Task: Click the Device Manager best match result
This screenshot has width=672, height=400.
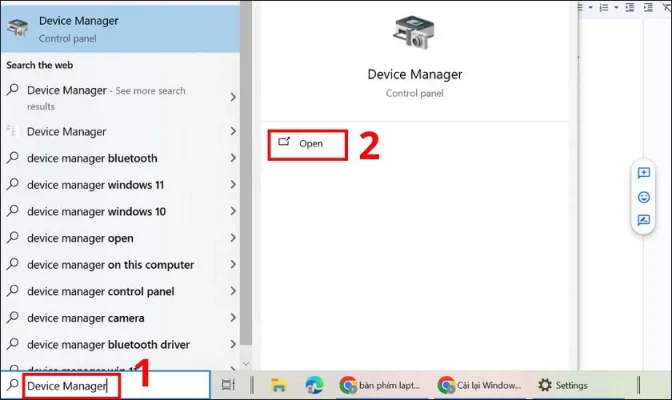Action: [x=120, y=27]
